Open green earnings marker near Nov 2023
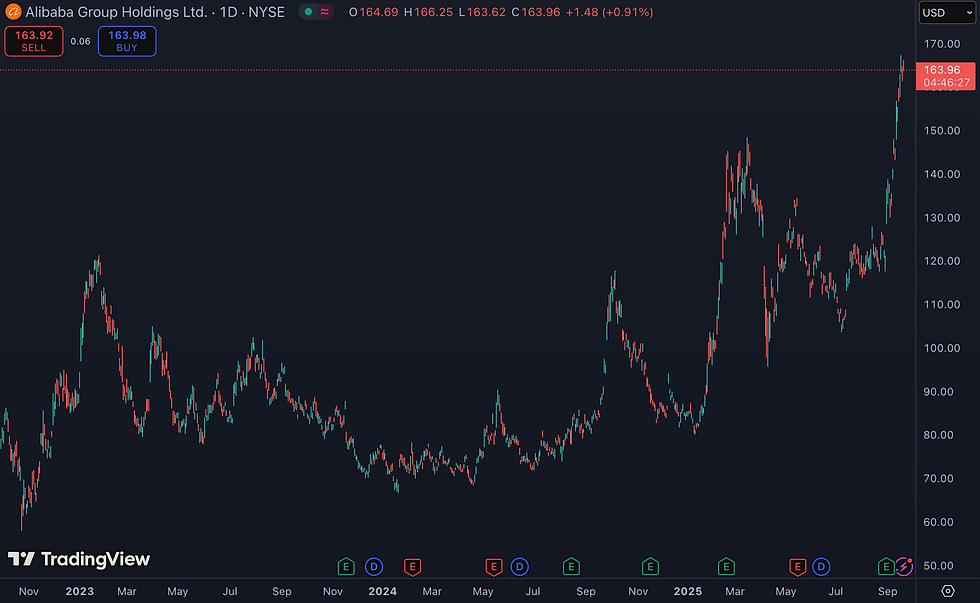Screen dimensions: 980x603 (346, 567)
